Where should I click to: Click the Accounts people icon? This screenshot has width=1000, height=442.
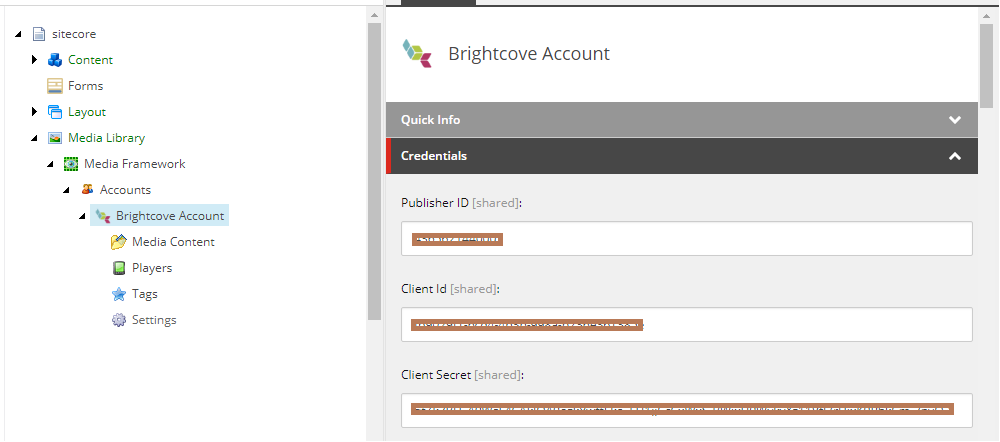tap(87, 189)
